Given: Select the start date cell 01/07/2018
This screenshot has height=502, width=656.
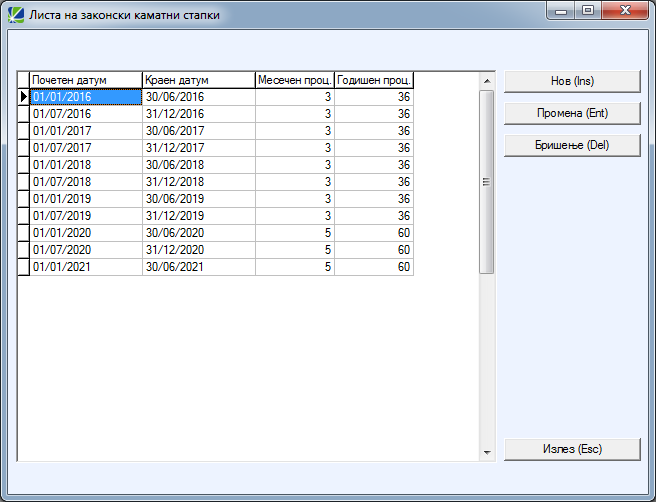Looking at the screenshot, I should 86,182.
